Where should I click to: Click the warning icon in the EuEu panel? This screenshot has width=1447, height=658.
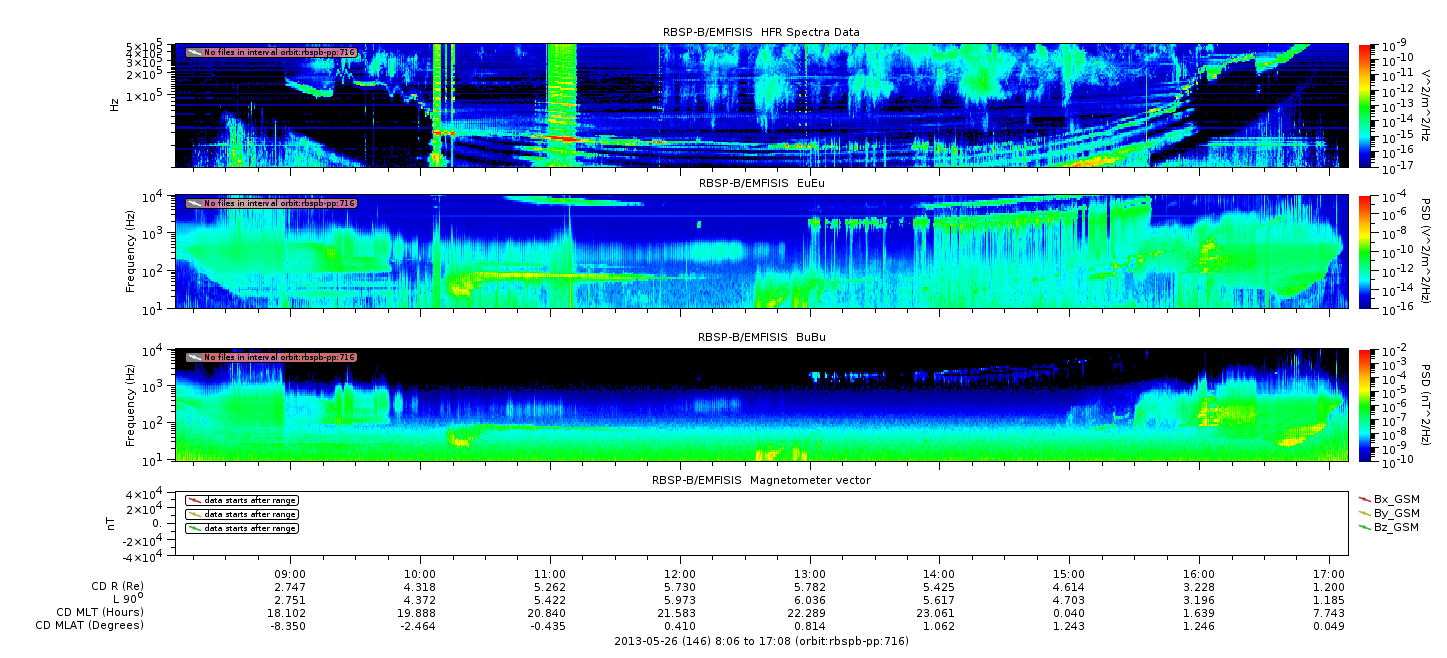194,203
